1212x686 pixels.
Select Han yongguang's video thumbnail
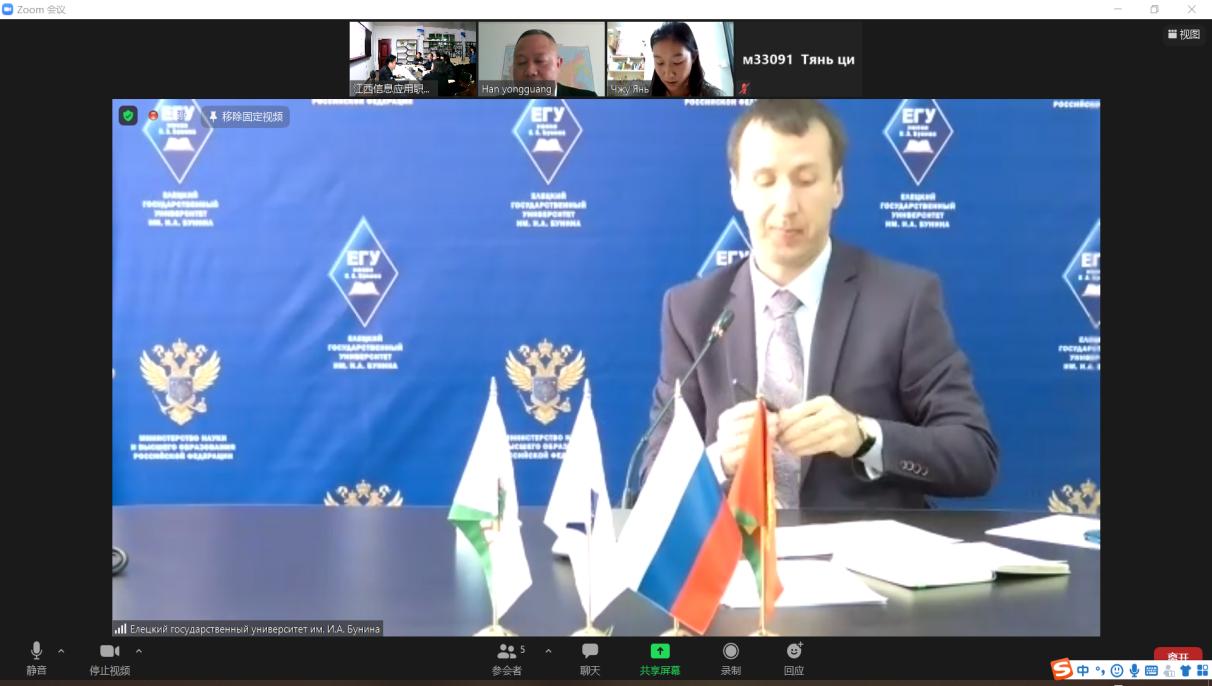coord(541,59)
